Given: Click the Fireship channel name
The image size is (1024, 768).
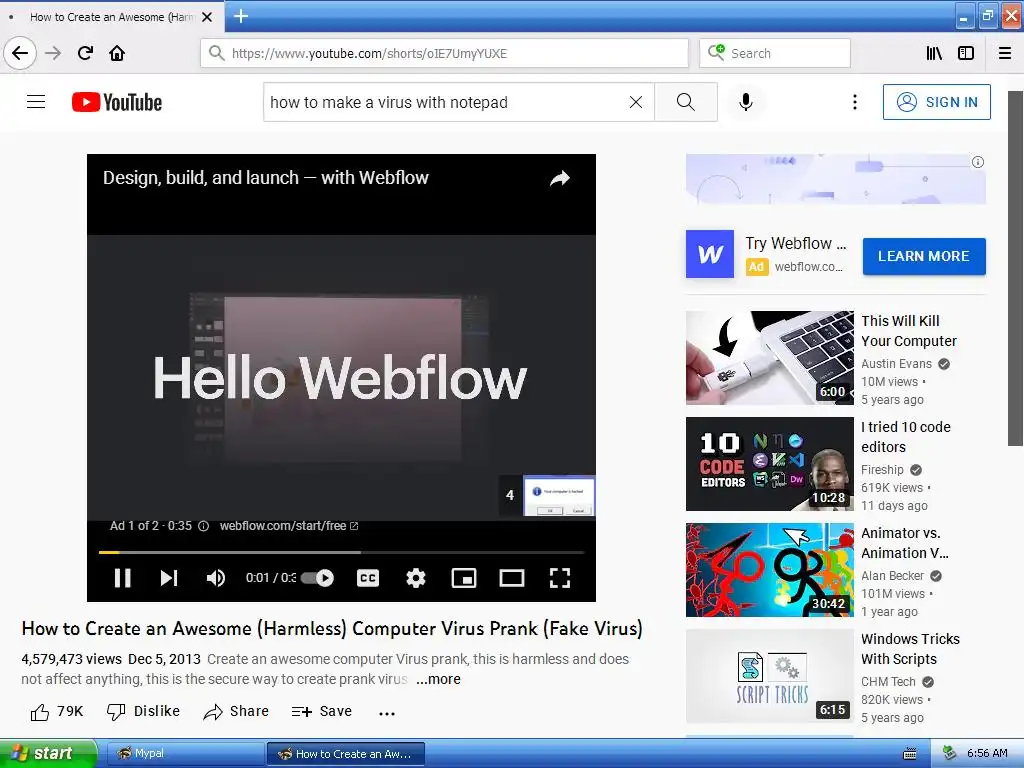Looking at the screenshot, I should click(x=882, y=470).
